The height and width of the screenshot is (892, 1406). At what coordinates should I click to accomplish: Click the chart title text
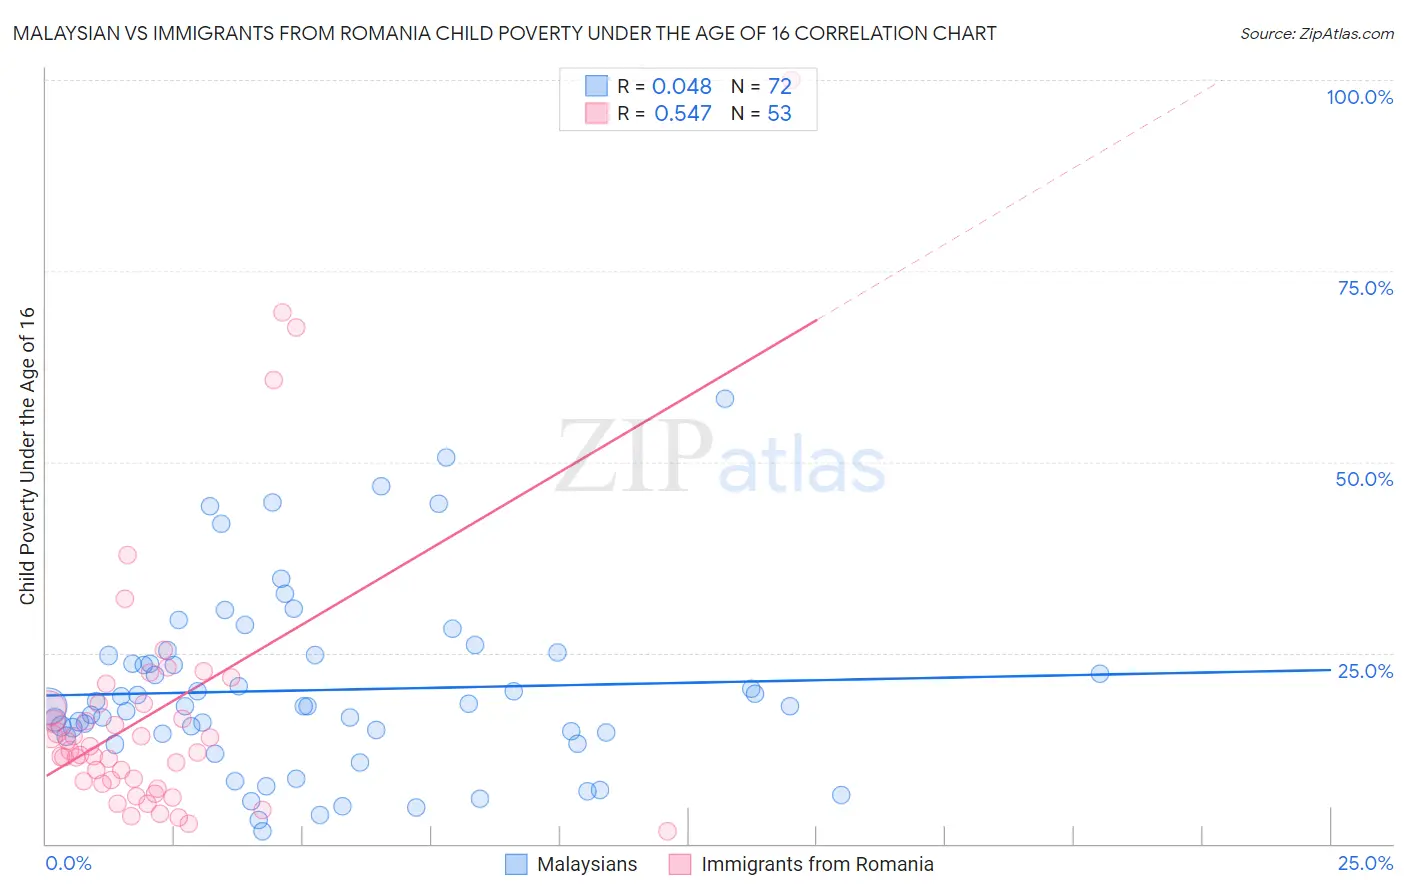click(x=504, y=34)
